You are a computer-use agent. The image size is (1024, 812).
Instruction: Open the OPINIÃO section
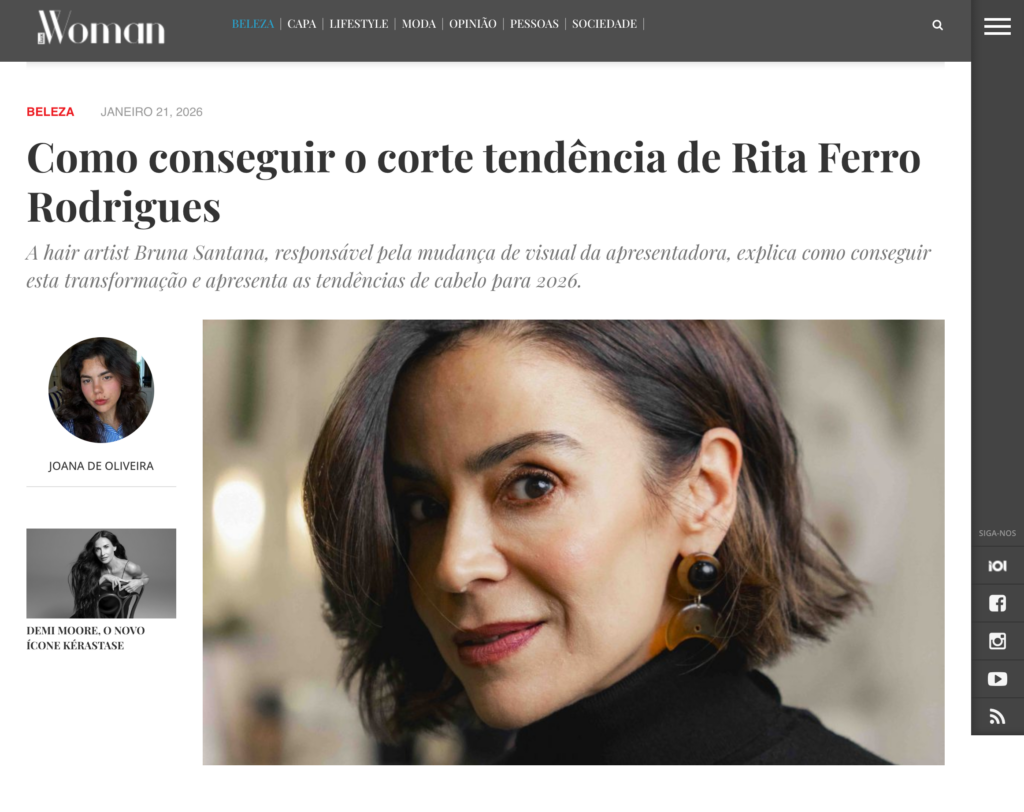(473, 24)
